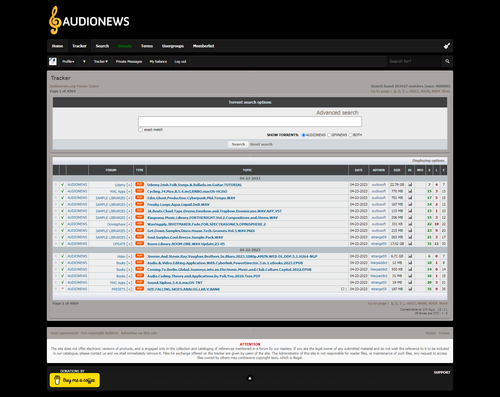The image size is (500, 397).
Task: Expand the [+] beside Video forum
Action: pyautogui.click(x=129, y=256)
